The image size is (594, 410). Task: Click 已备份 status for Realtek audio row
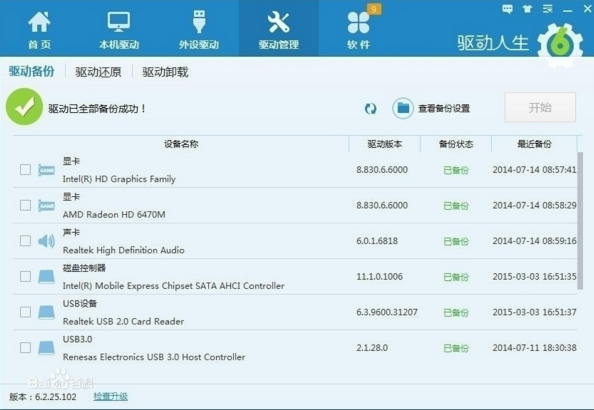pos(456,241)
